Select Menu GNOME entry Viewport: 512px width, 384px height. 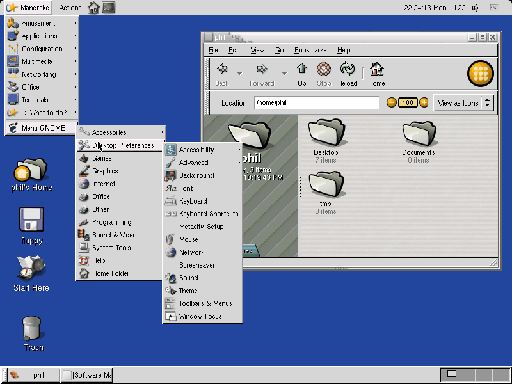point(42,128)
